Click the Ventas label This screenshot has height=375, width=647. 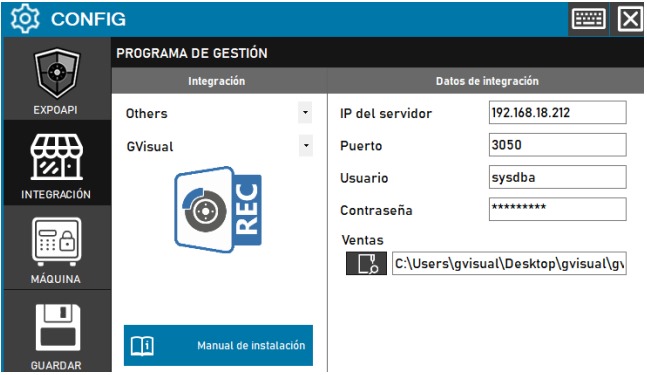point(363,240)
